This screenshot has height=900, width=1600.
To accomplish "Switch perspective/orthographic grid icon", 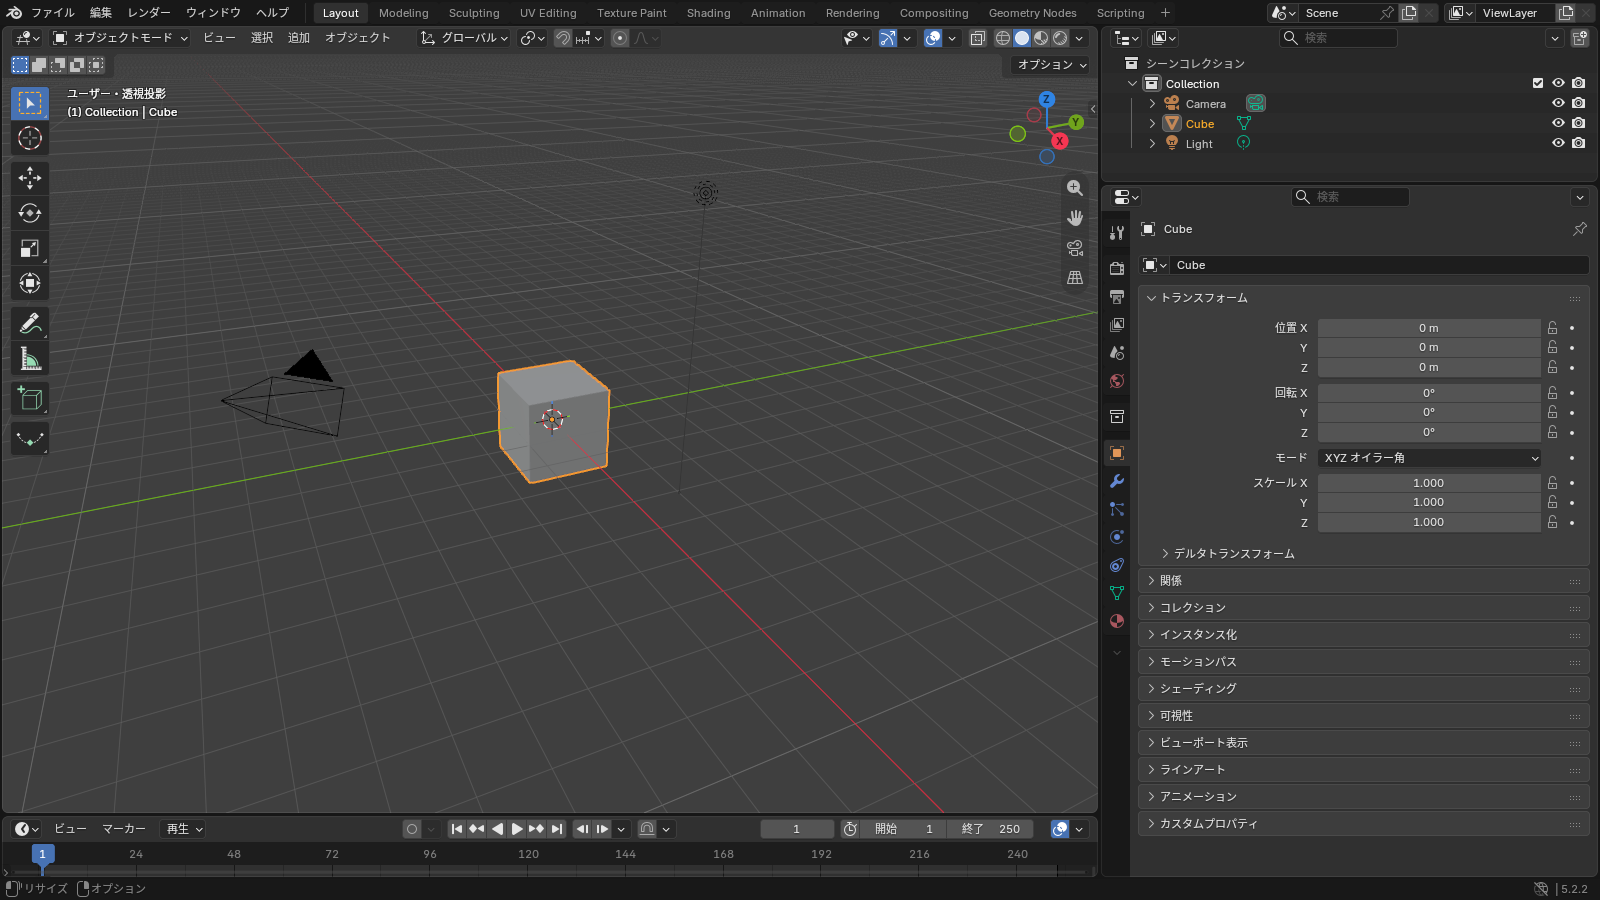I will pos(1075,278).
